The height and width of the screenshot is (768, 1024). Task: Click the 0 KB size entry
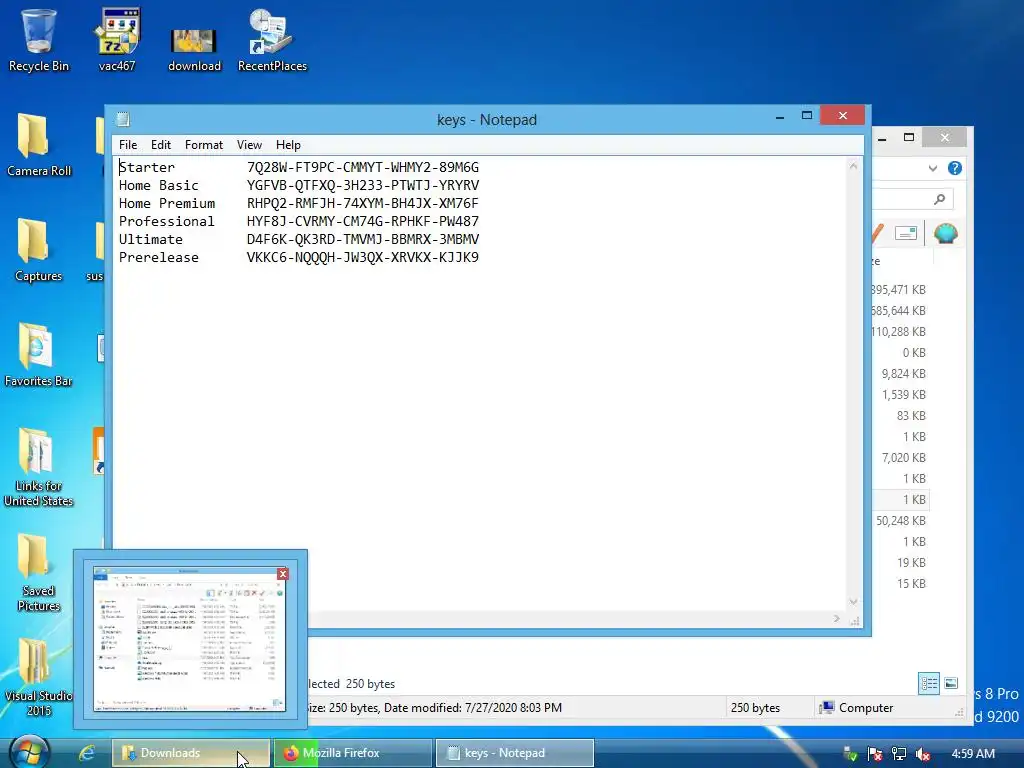click(x=914, y=353)
